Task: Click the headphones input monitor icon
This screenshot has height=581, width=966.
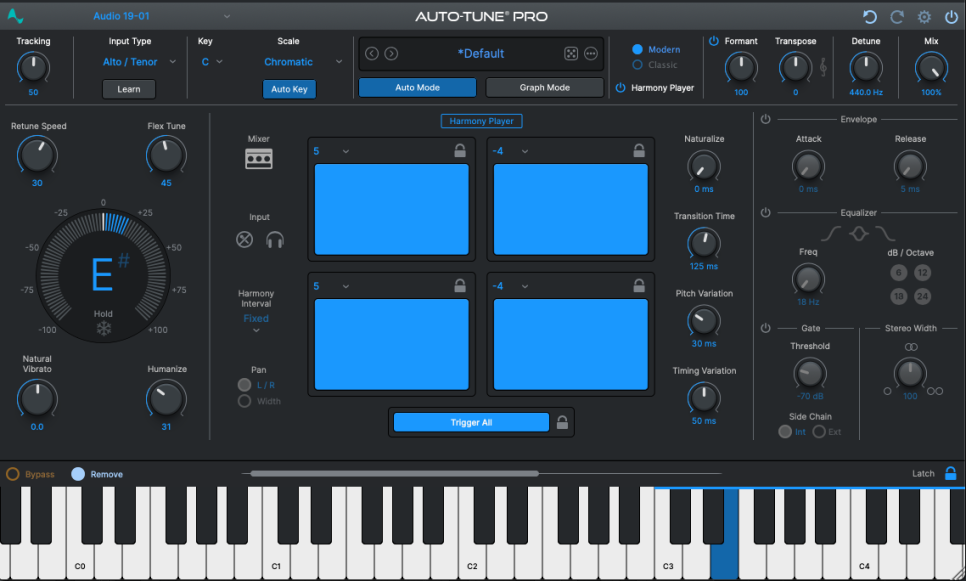Action: (x=275, y=239)
